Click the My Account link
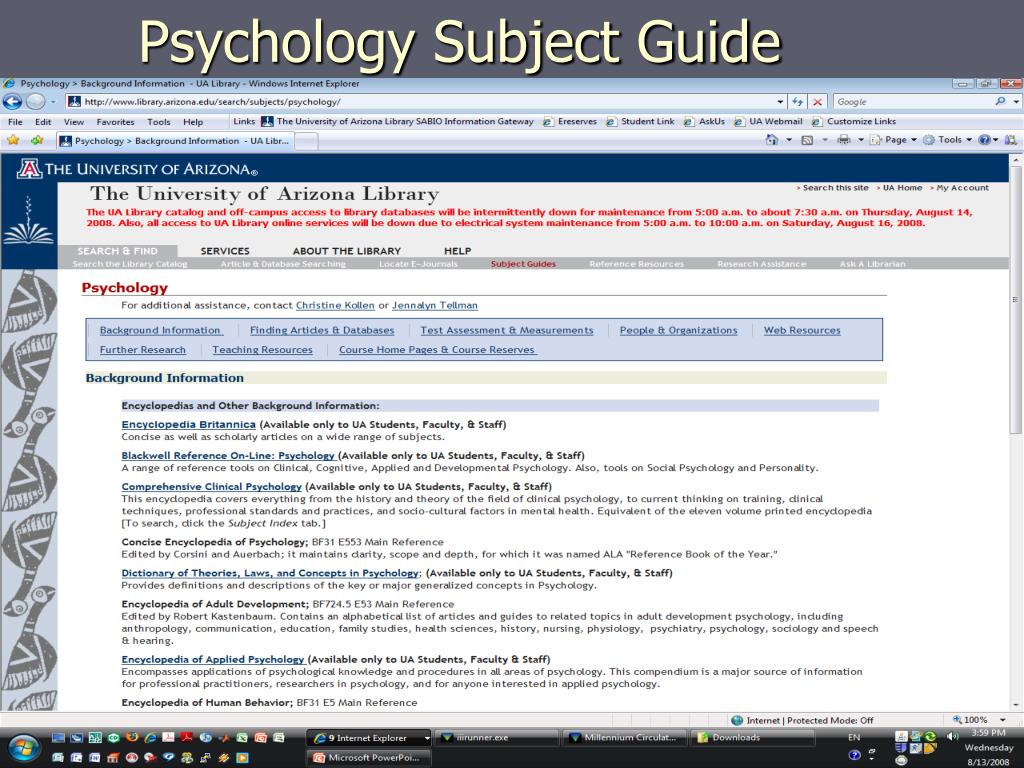 pyautogui.click(x=963, y=187)
